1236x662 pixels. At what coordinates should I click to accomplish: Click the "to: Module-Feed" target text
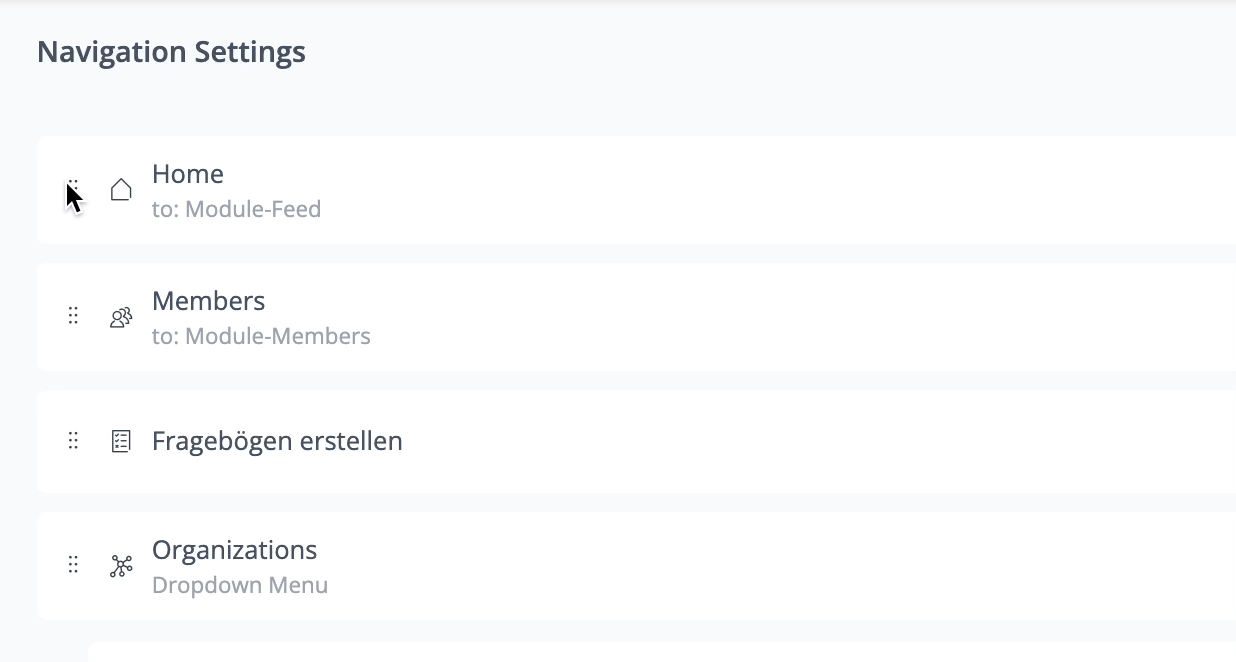pyautogui.click(x=236, y=210)
